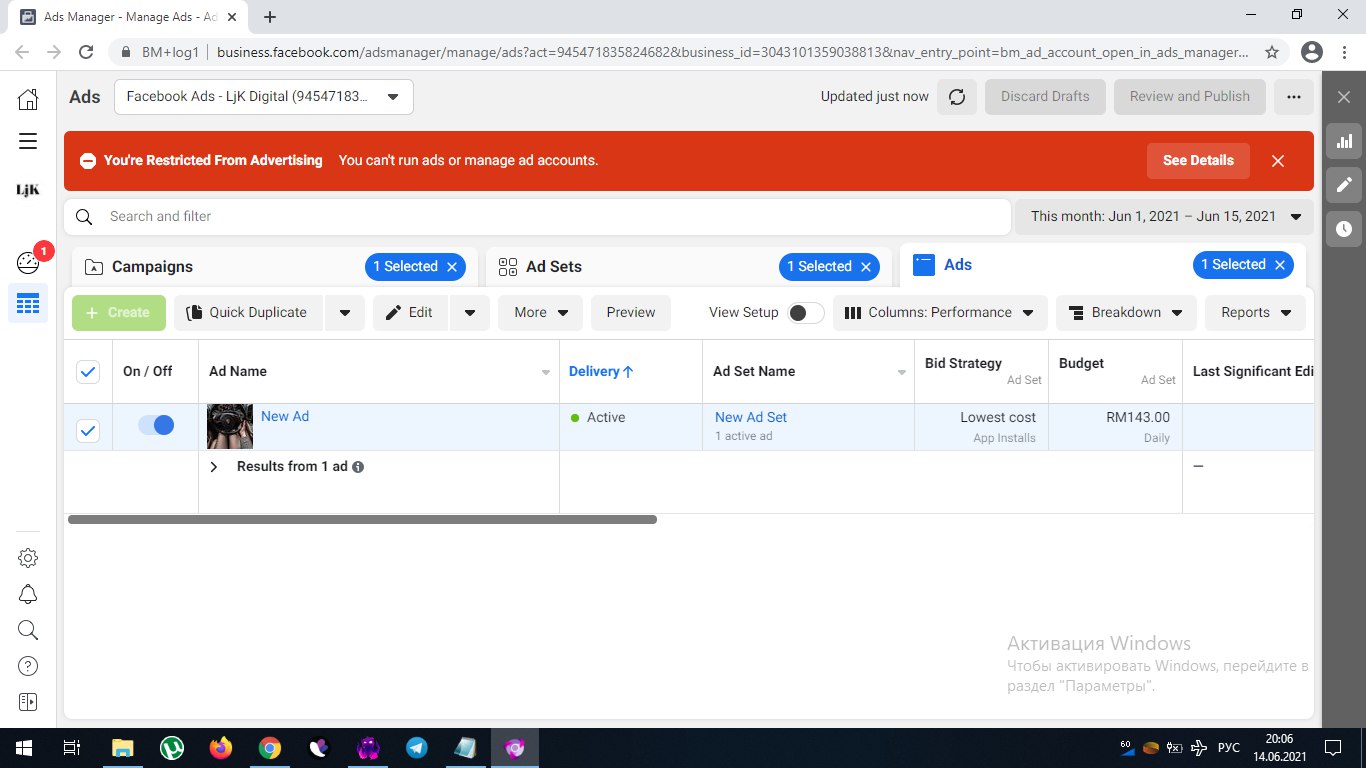Open the history clock in right rail
The height and width of the screenshot is (768, 1366).
click(1344, 229)
